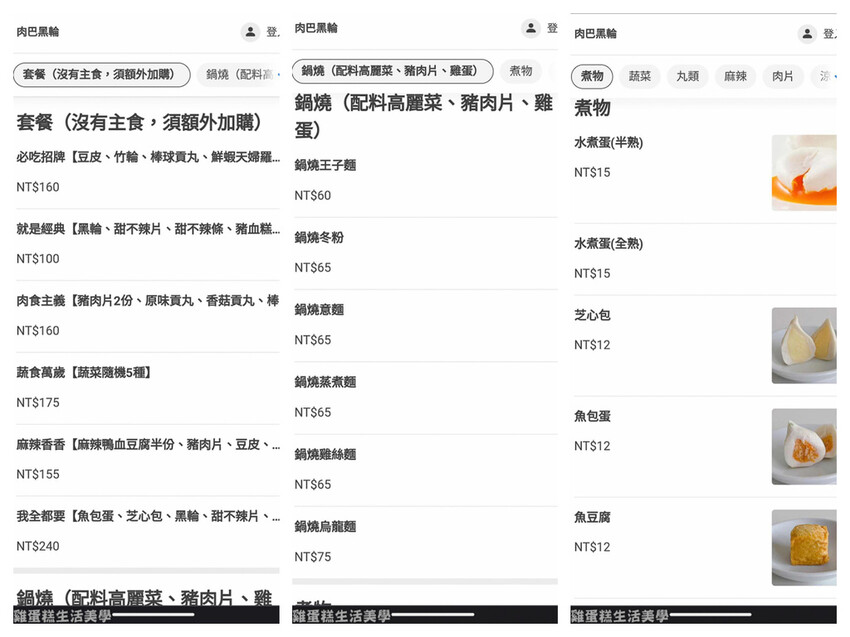
Task: Tap the account icon in the left panel
Action: [250, 32]
